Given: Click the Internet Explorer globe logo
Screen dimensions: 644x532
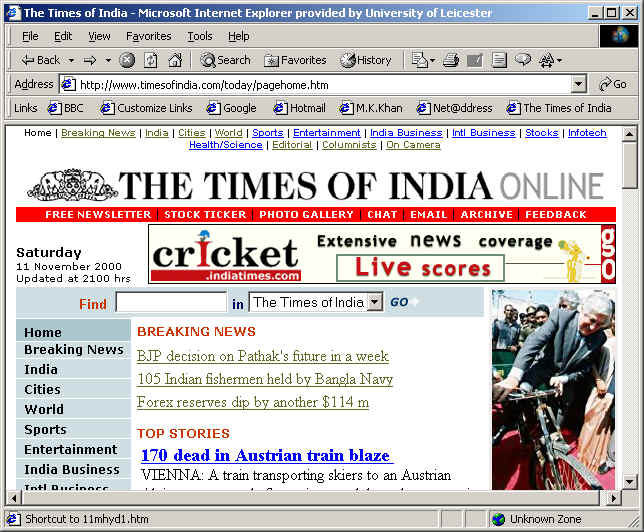Looking at the screenshot, I should click(x=619, y=36).
